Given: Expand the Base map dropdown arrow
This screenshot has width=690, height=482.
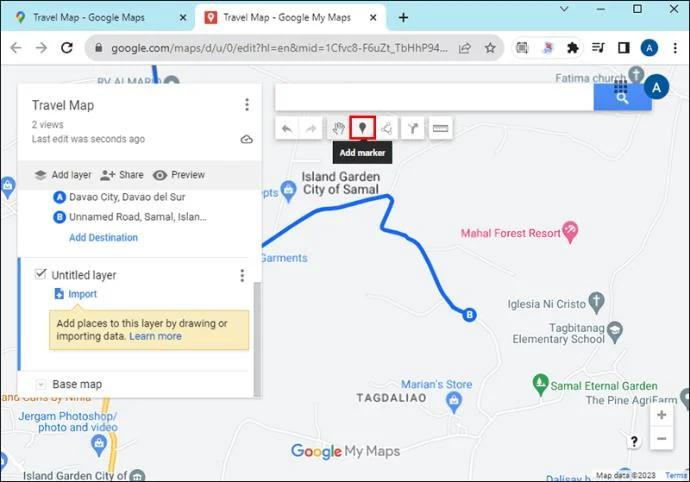Looking at the screenshot, I should tap(40, 385).
